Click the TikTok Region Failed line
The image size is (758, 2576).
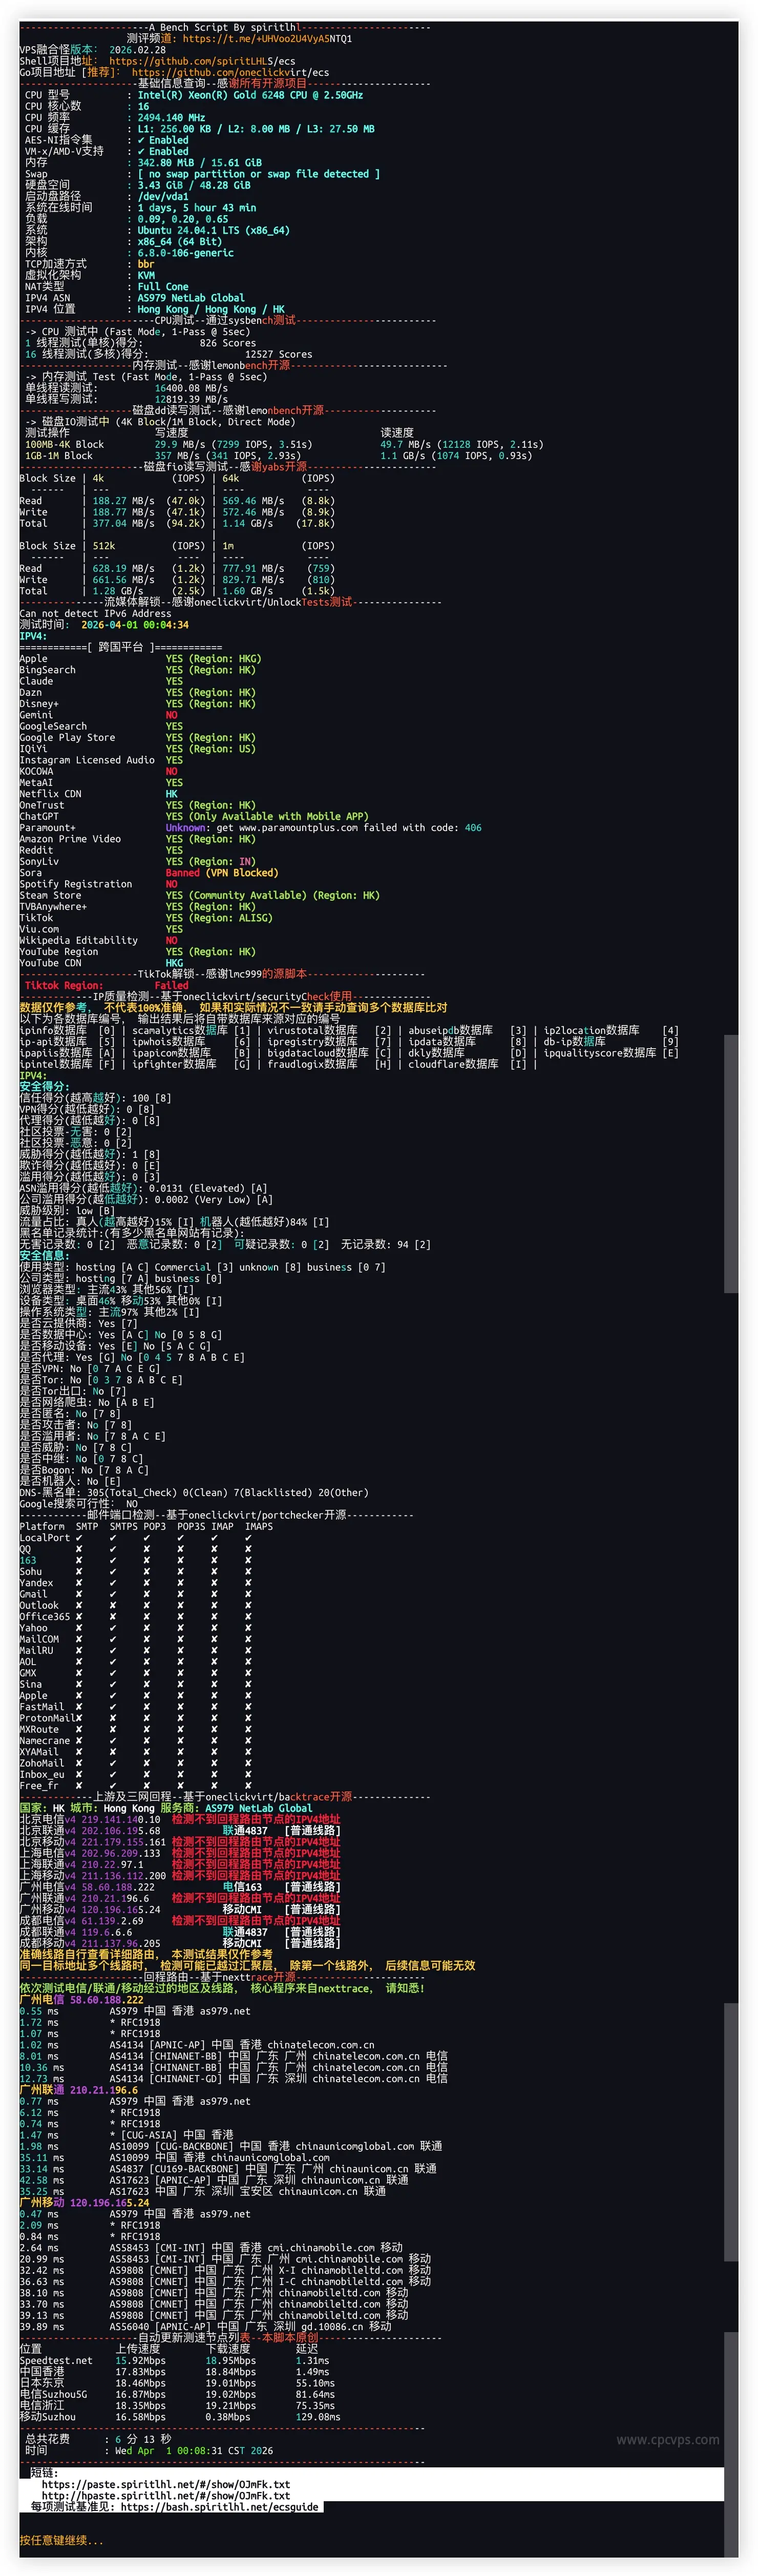[106, 985]
